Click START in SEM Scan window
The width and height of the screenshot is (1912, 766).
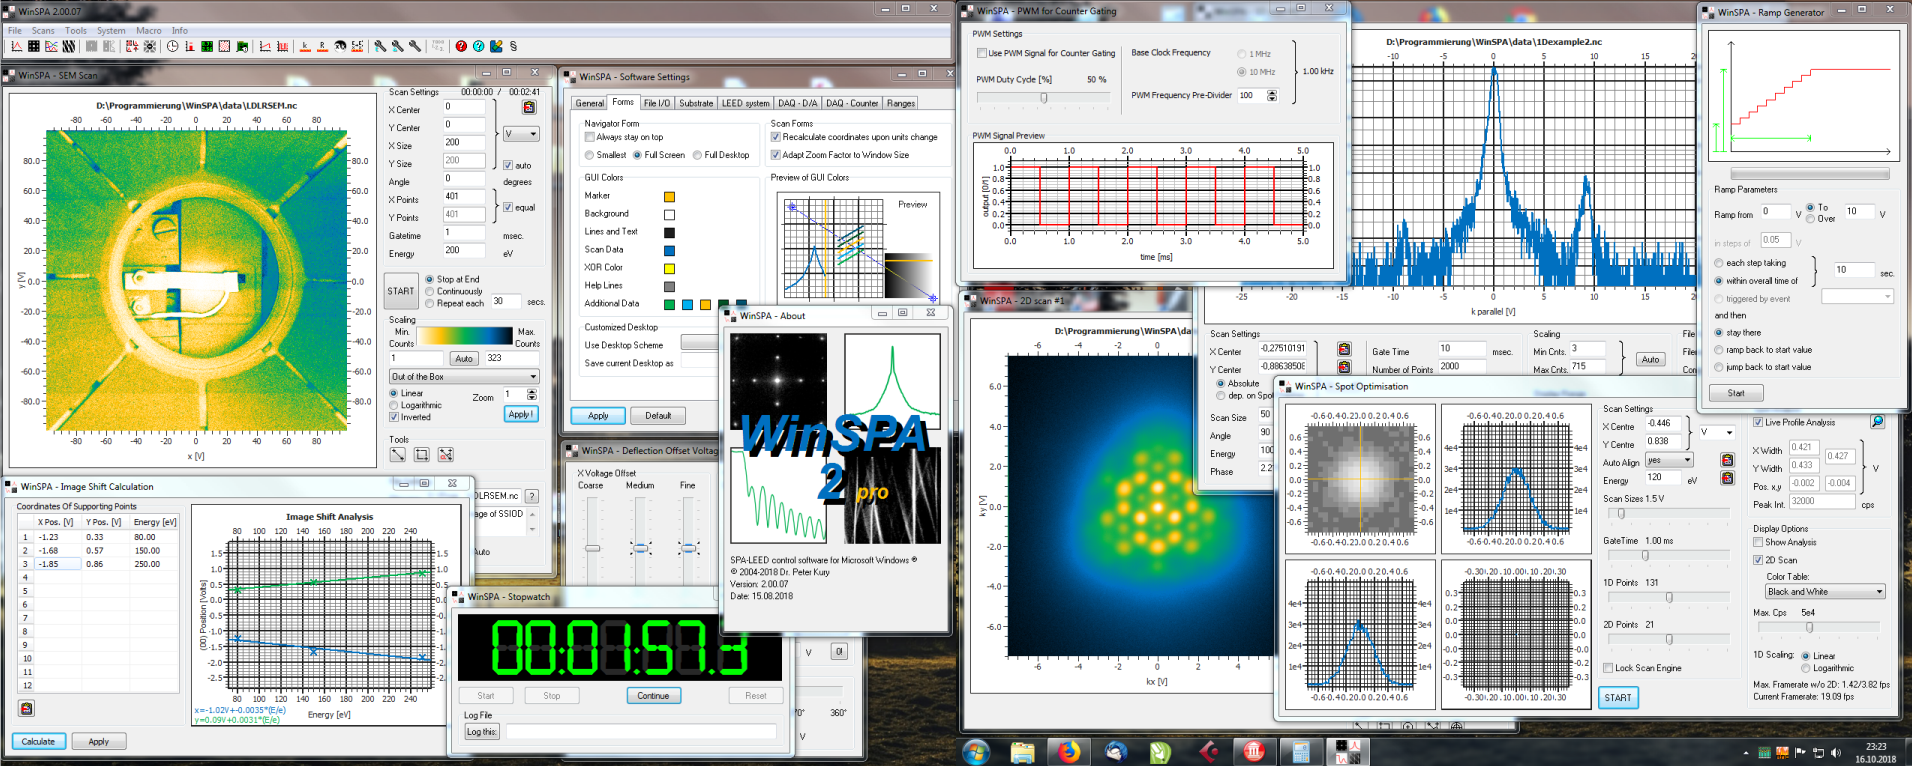click(401, 291)
